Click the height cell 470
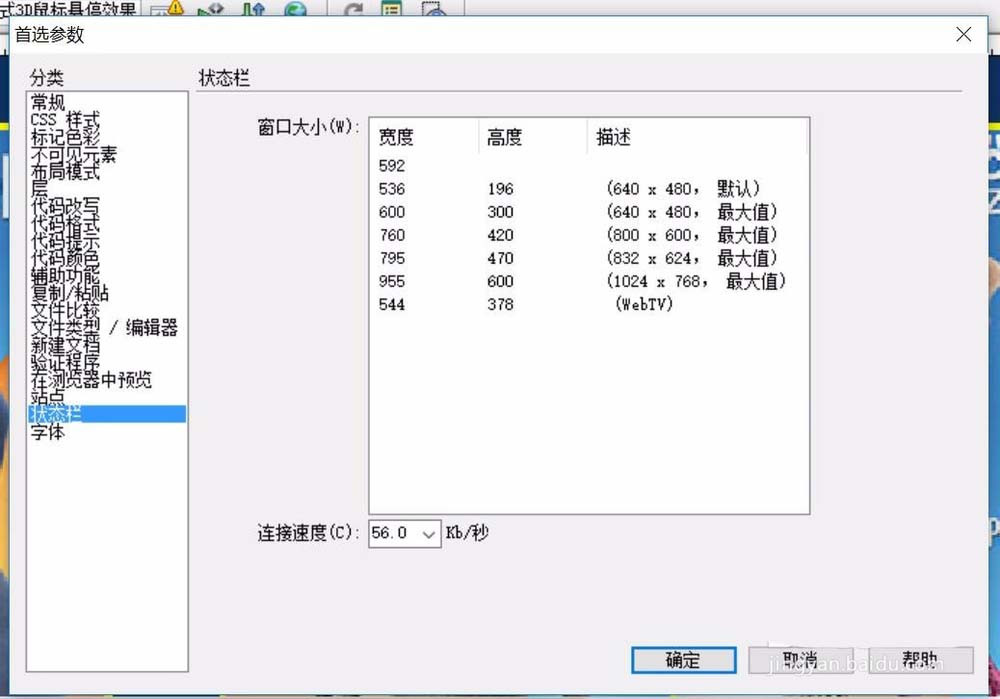This screenshot has height=699, width=1000. (x=500, y=258)
